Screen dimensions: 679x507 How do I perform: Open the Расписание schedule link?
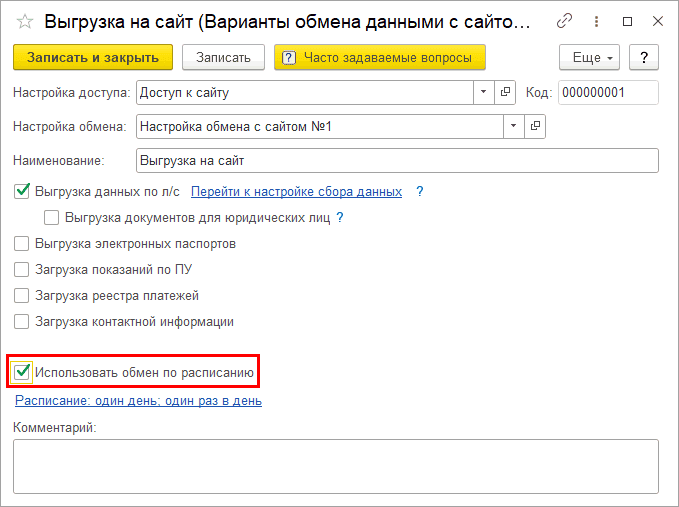tap(138, 401)
